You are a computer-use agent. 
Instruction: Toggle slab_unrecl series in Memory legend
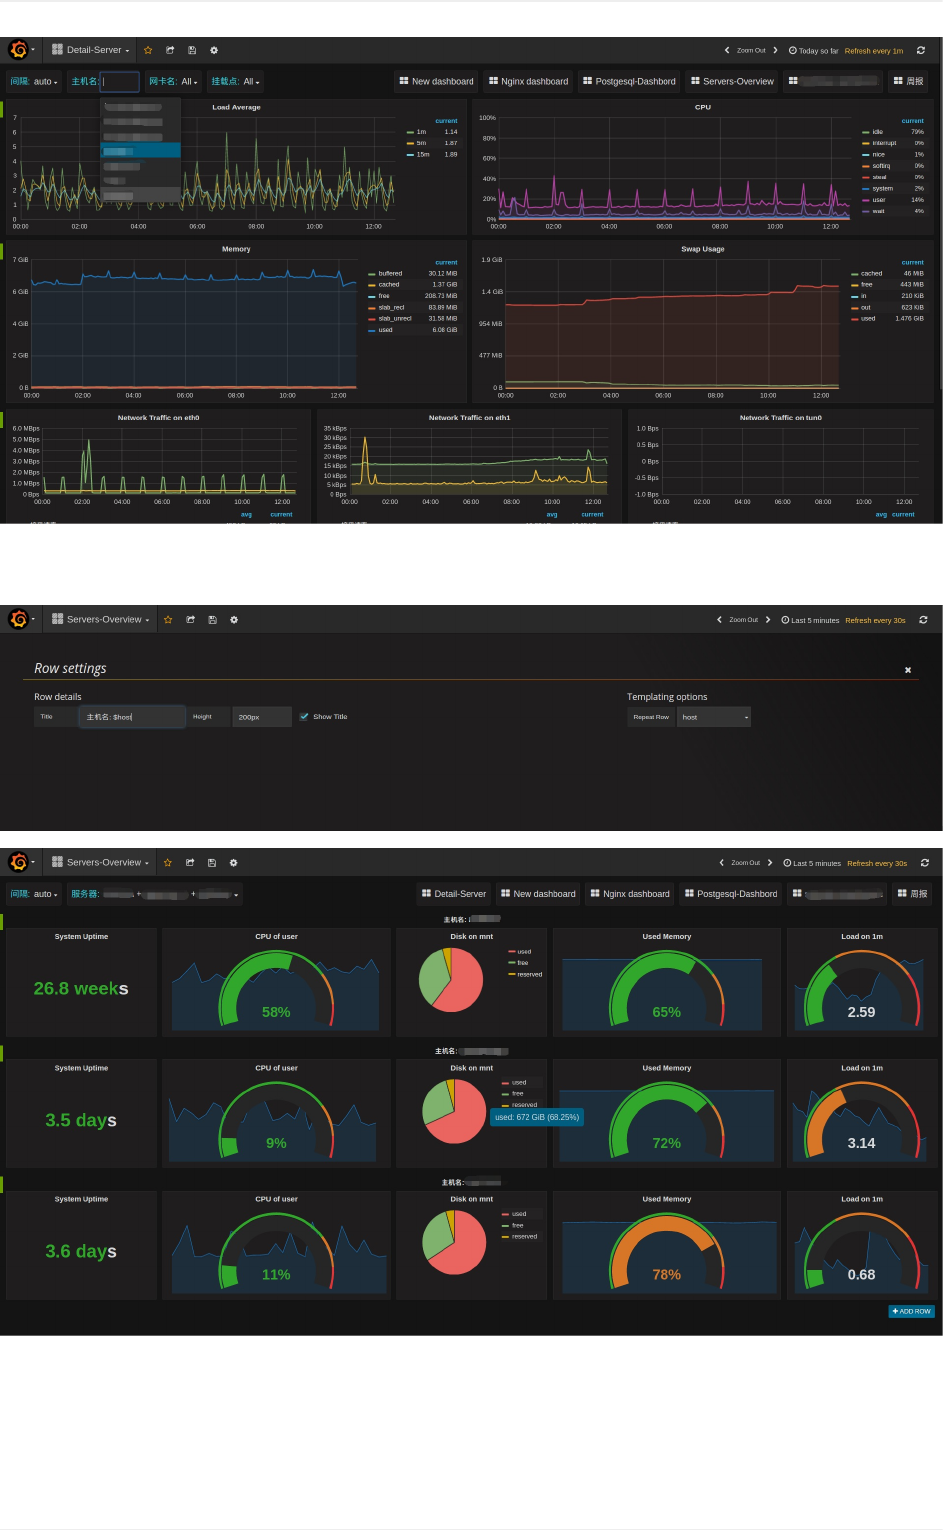pos(395,318)
